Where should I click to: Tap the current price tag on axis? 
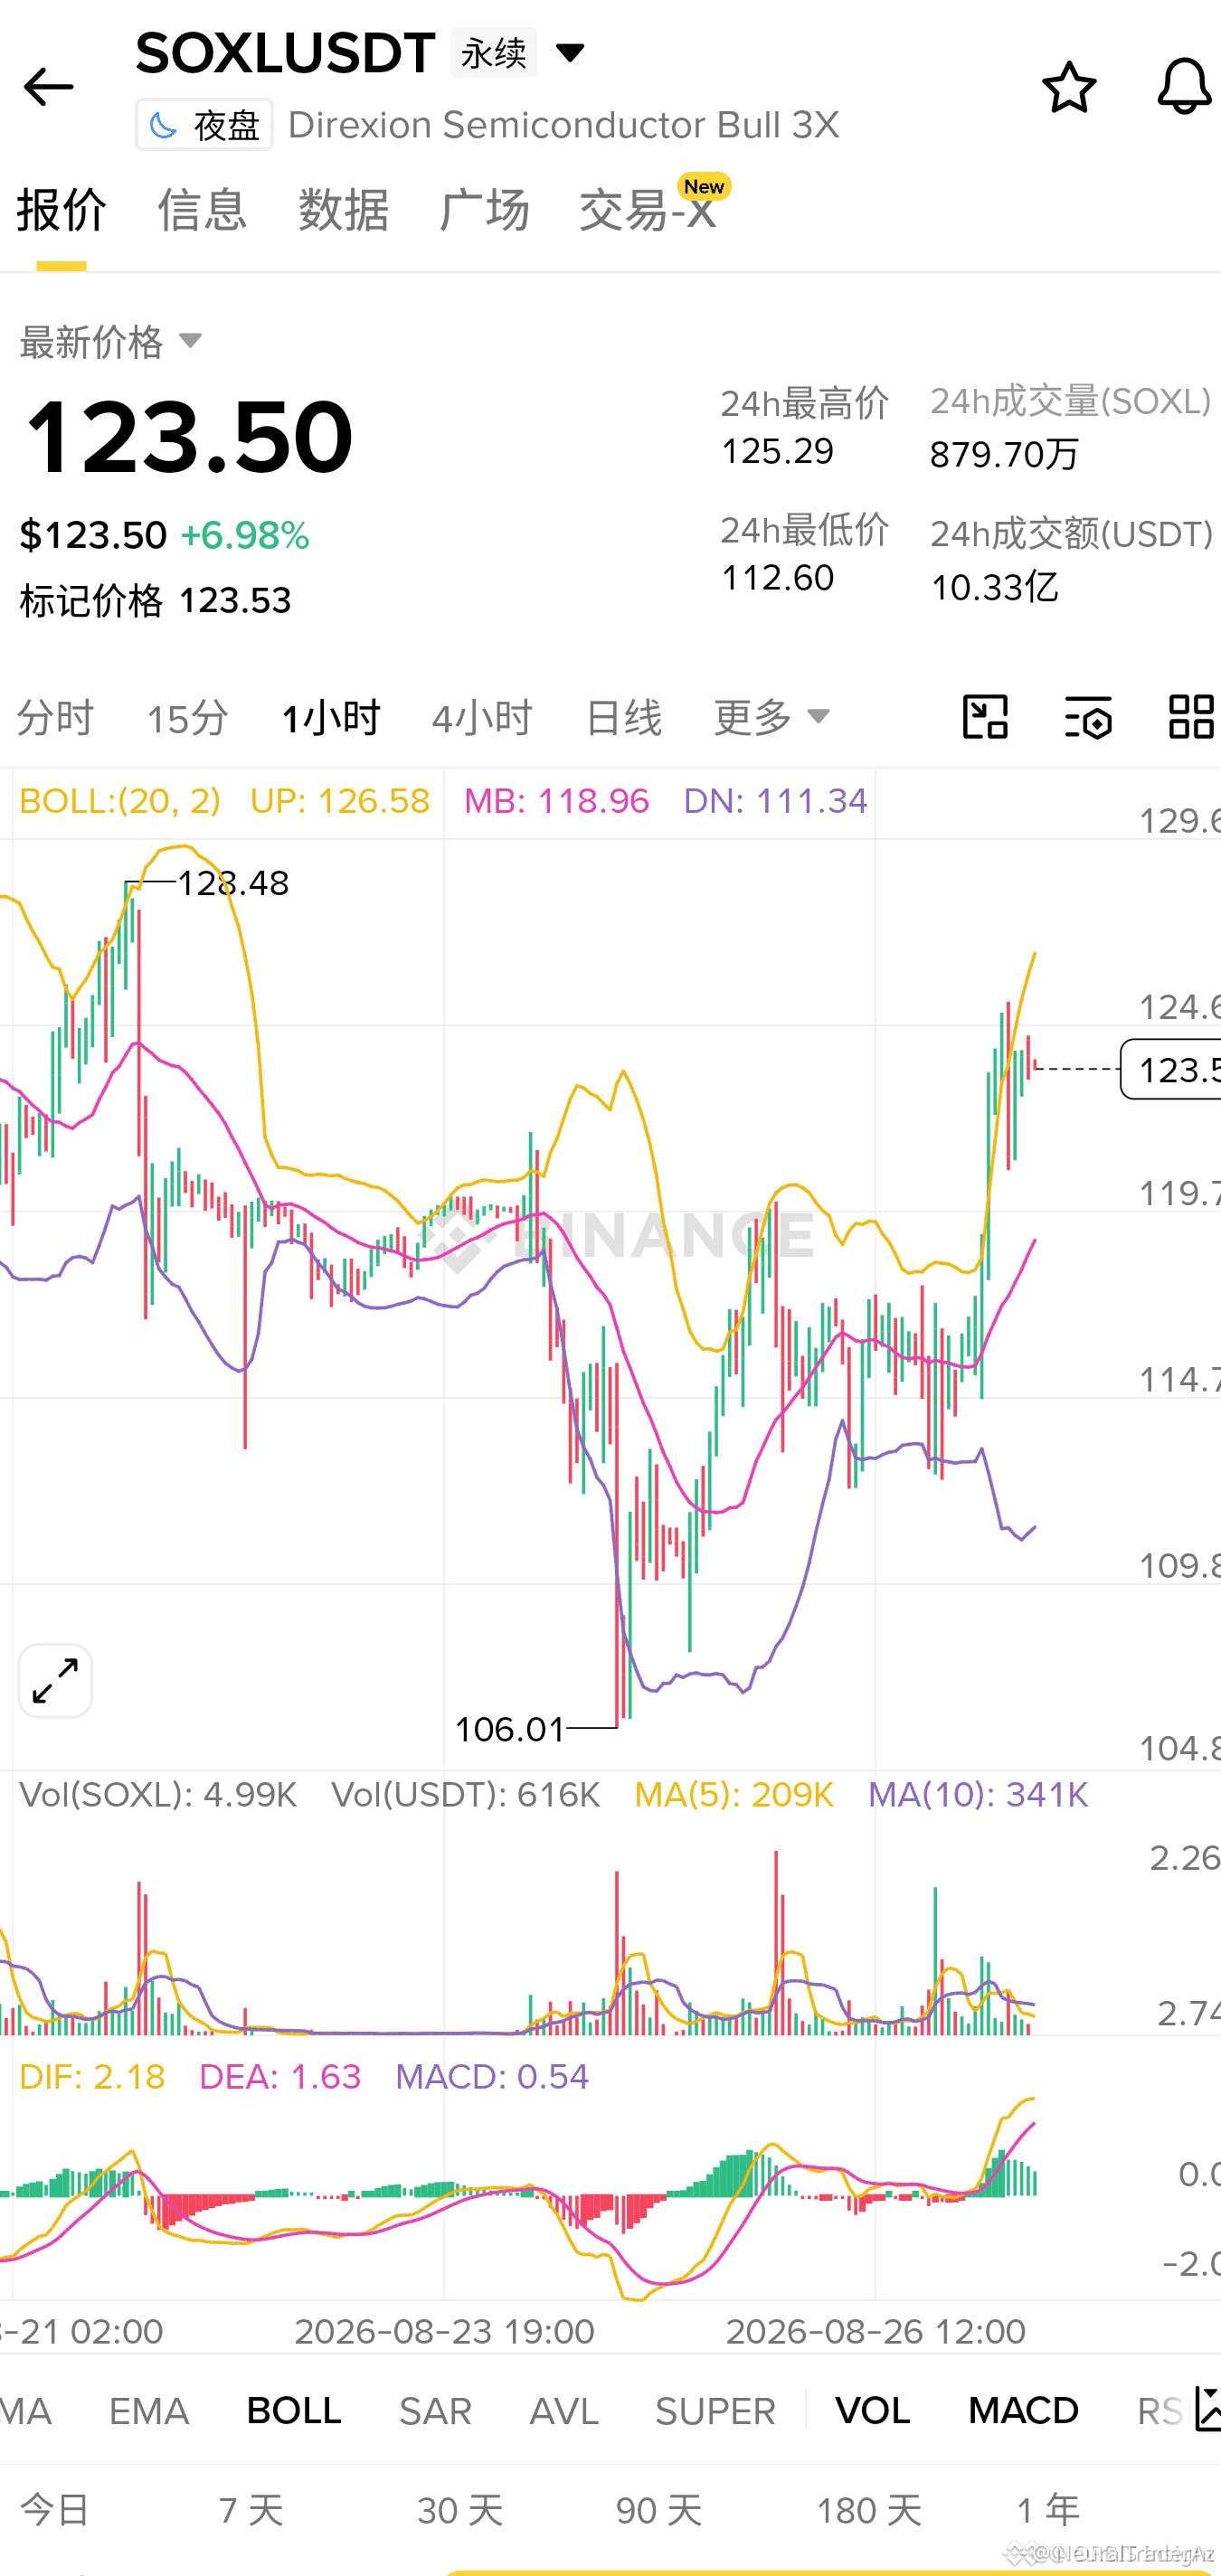[1170, 1069]
